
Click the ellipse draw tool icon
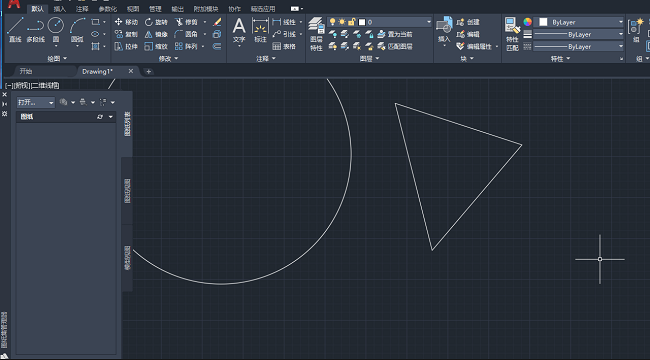coord(95,34)
